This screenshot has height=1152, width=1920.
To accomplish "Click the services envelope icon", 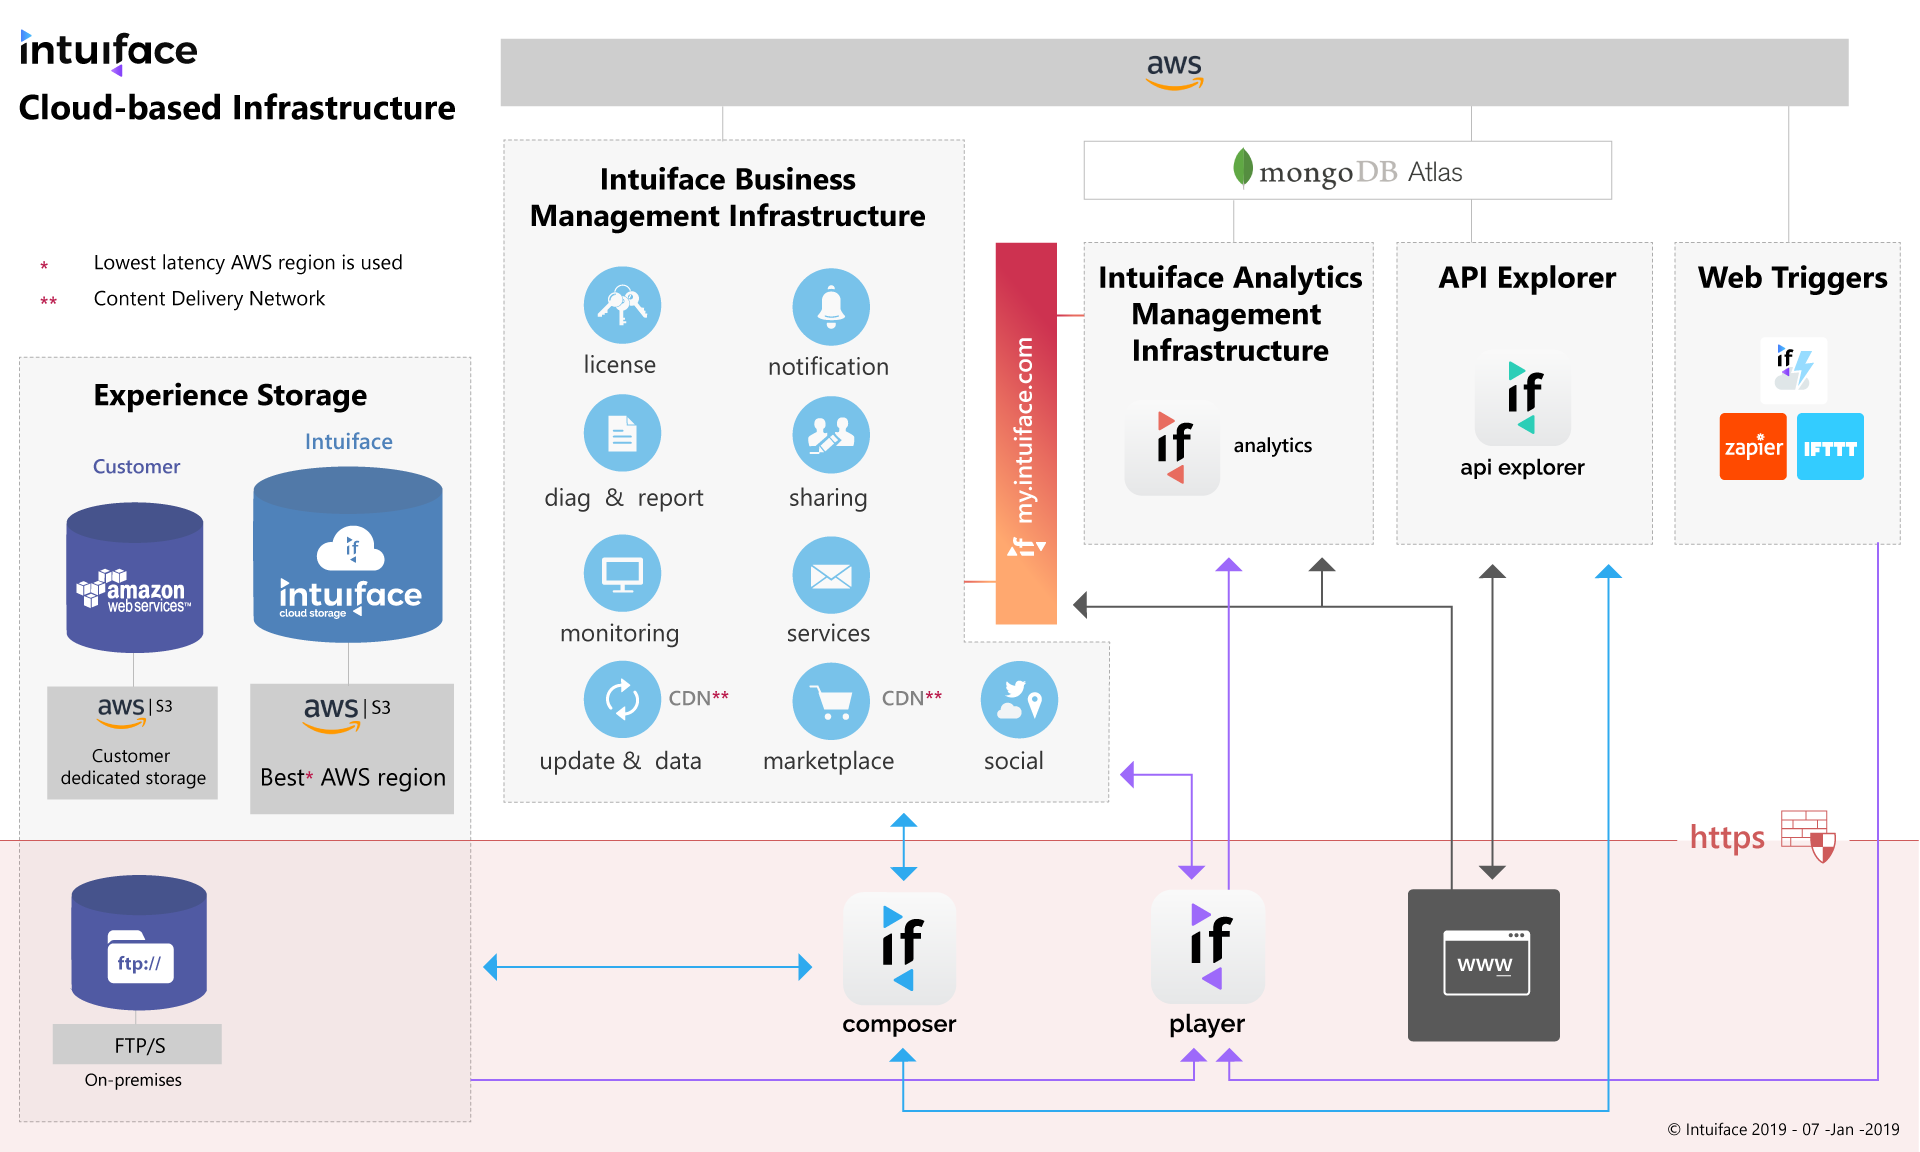I will pos(831,575).
